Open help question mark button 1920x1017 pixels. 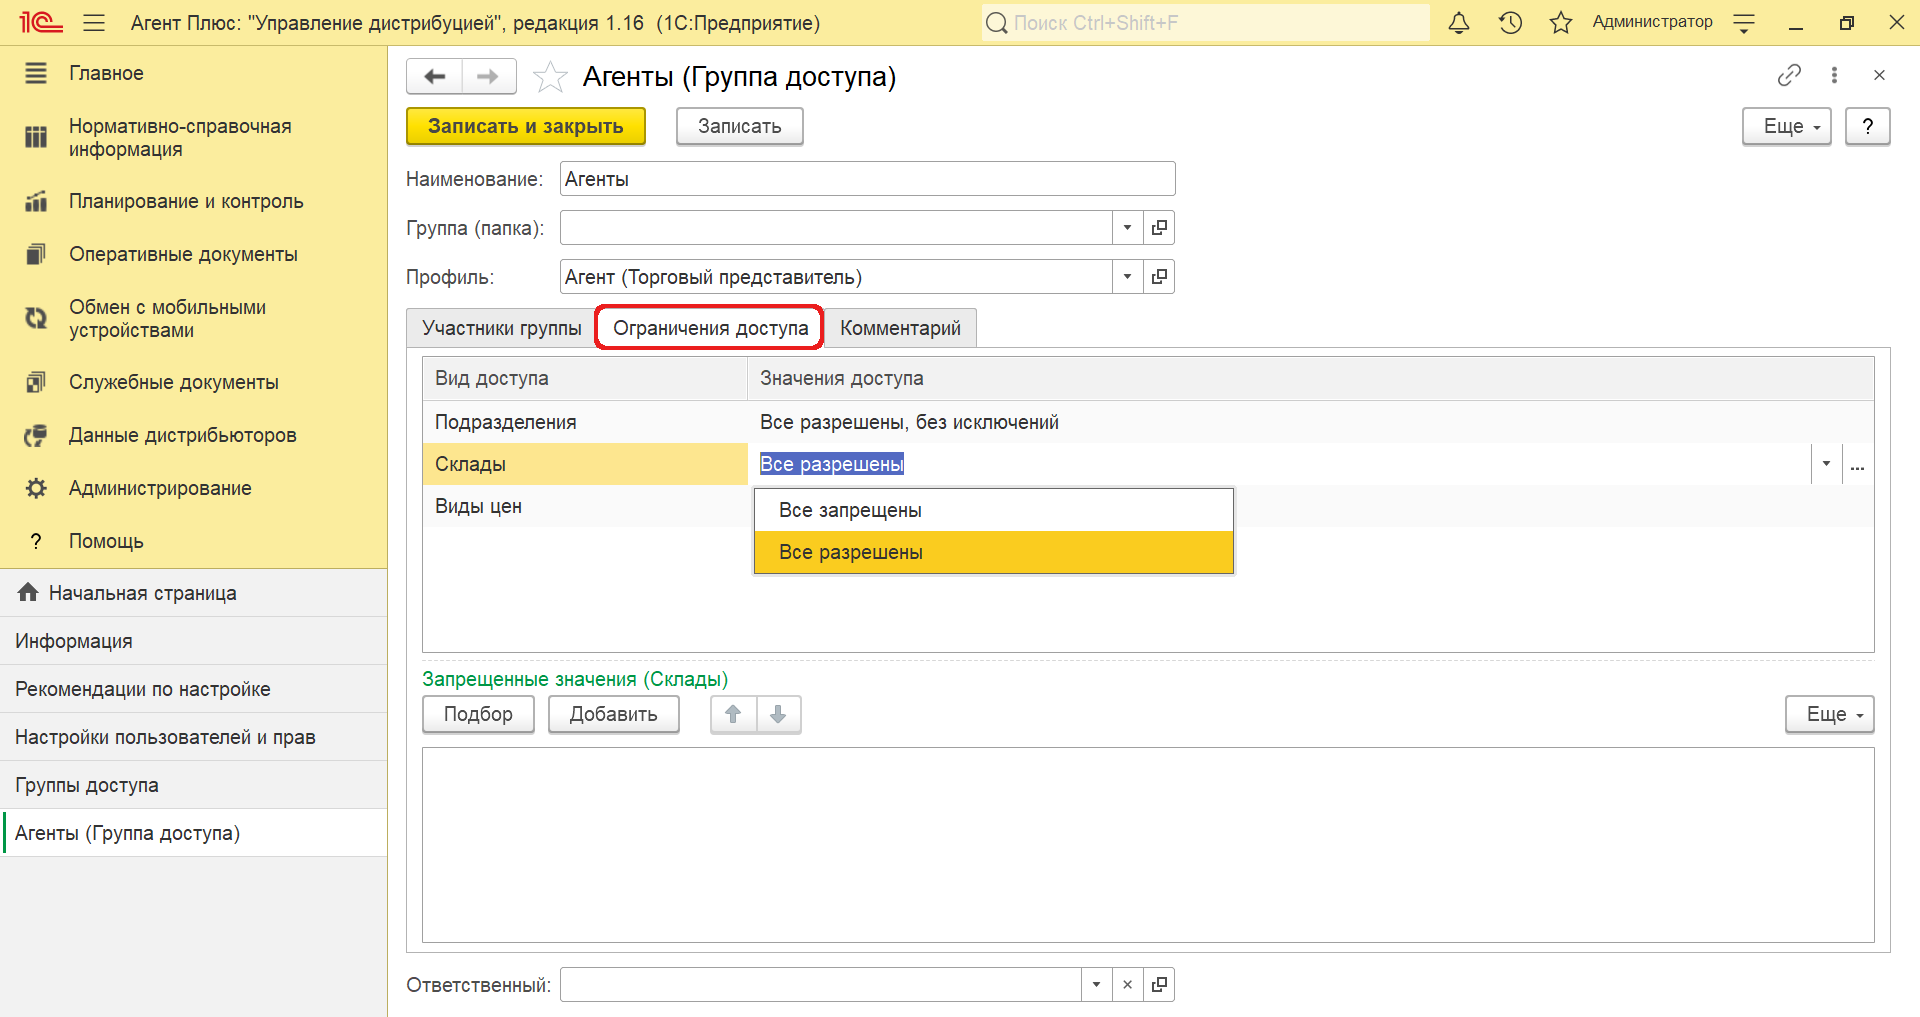[x=1868, y=126]
